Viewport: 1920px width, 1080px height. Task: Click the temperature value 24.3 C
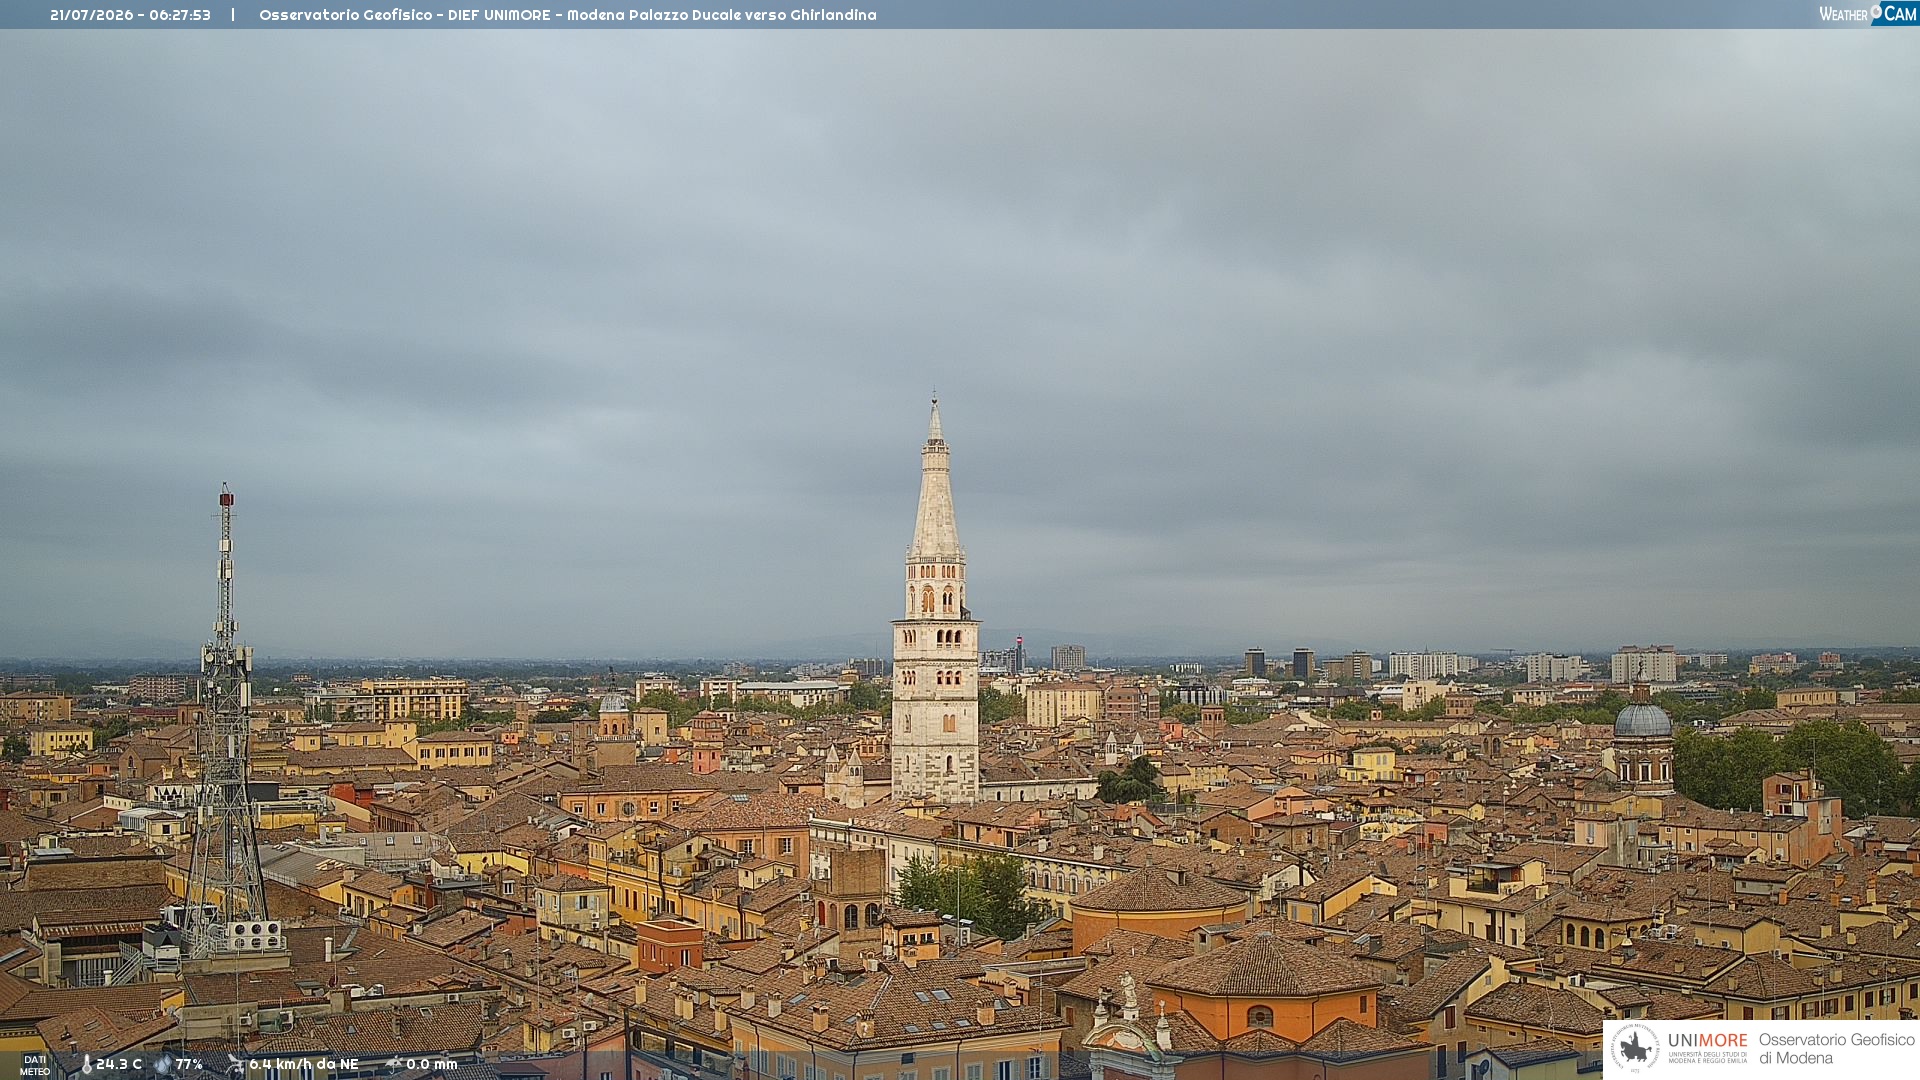(x=119, y=1064)
